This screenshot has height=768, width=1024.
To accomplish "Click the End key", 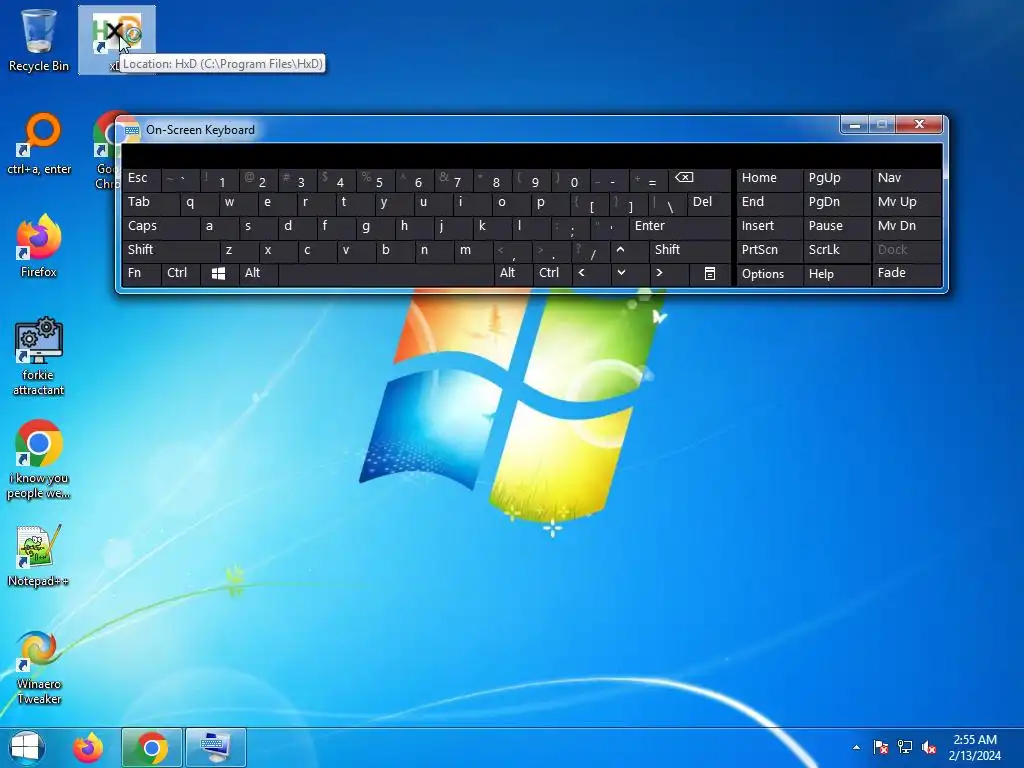I will coord(769,202).
